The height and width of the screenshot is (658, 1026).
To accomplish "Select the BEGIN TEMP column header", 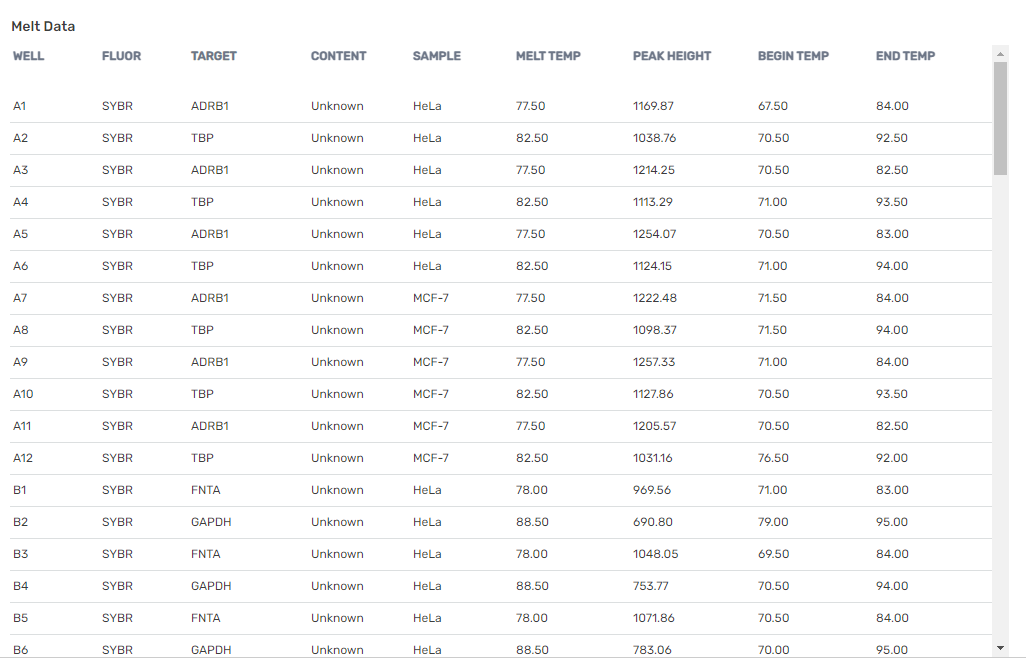I will pos(793,56).
